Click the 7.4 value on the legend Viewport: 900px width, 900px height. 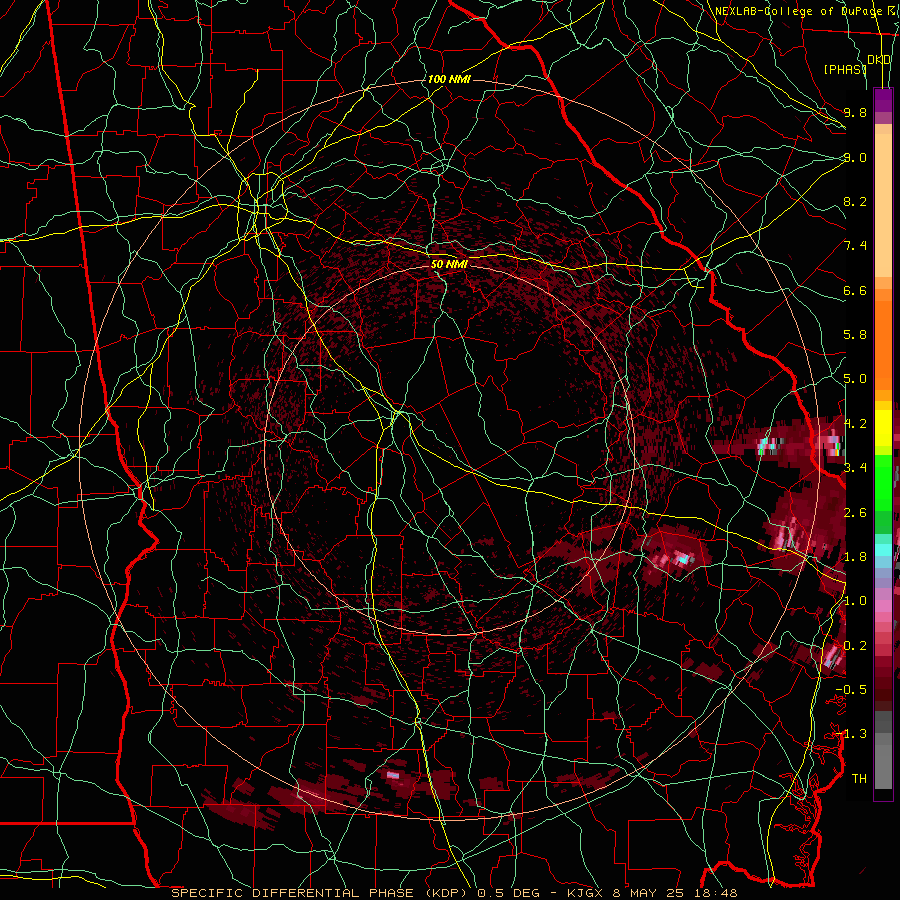(855, 246)
